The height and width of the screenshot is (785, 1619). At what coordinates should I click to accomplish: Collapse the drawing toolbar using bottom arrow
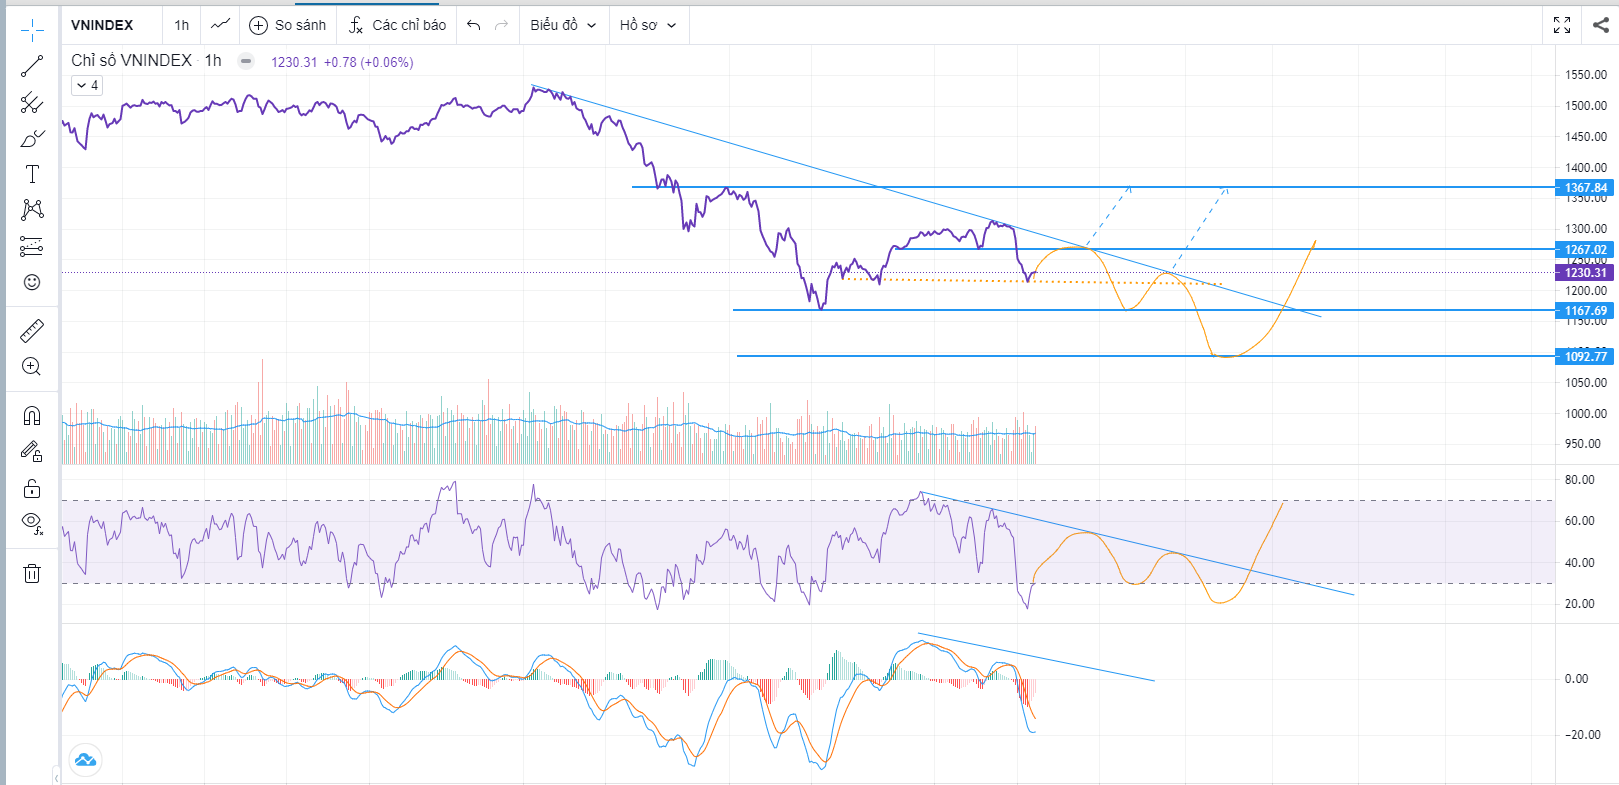[x=56, y=777]
